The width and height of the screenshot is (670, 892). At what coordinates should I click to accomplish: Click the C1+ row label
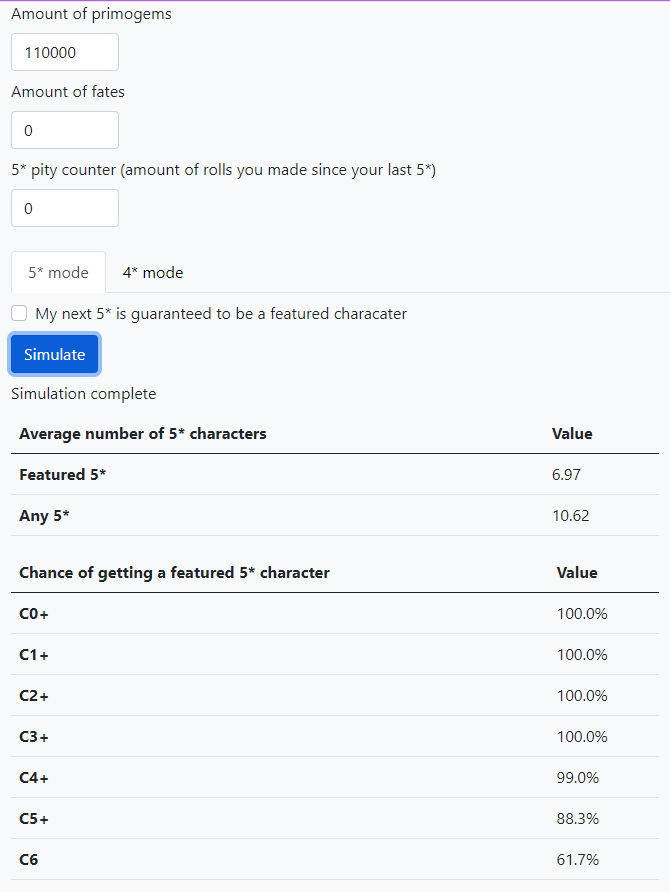[x=34, y=655]
